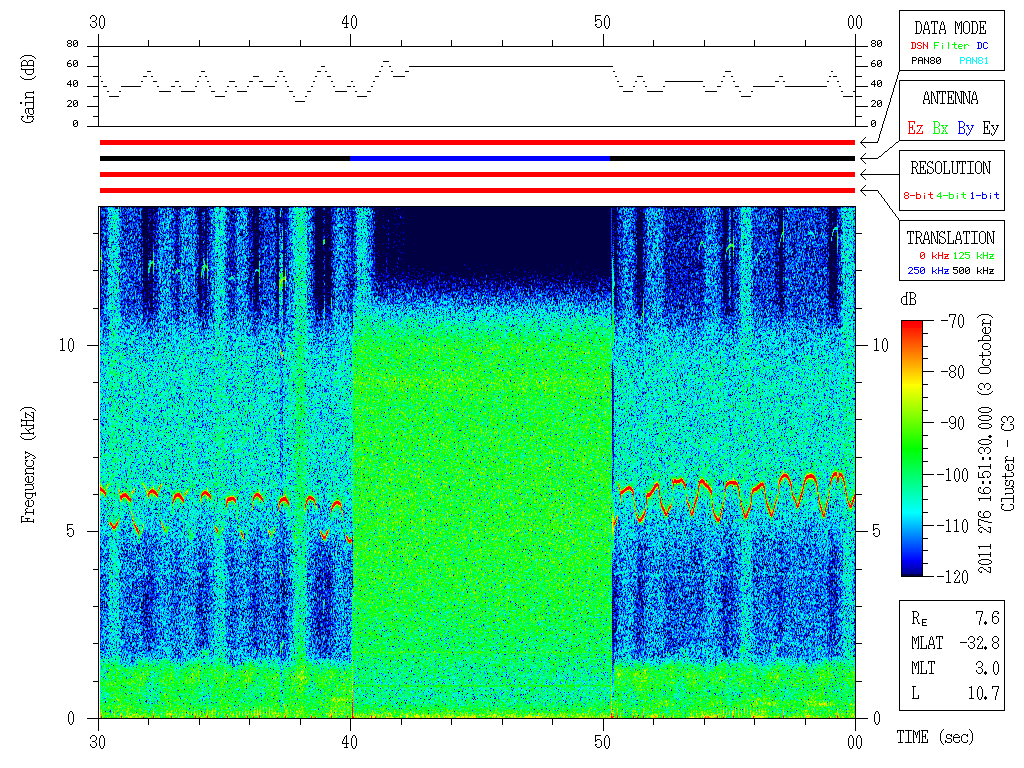Click the red translation bar above the spectrogram
This screenshot has height=768, width=1024.
(477, 191)
